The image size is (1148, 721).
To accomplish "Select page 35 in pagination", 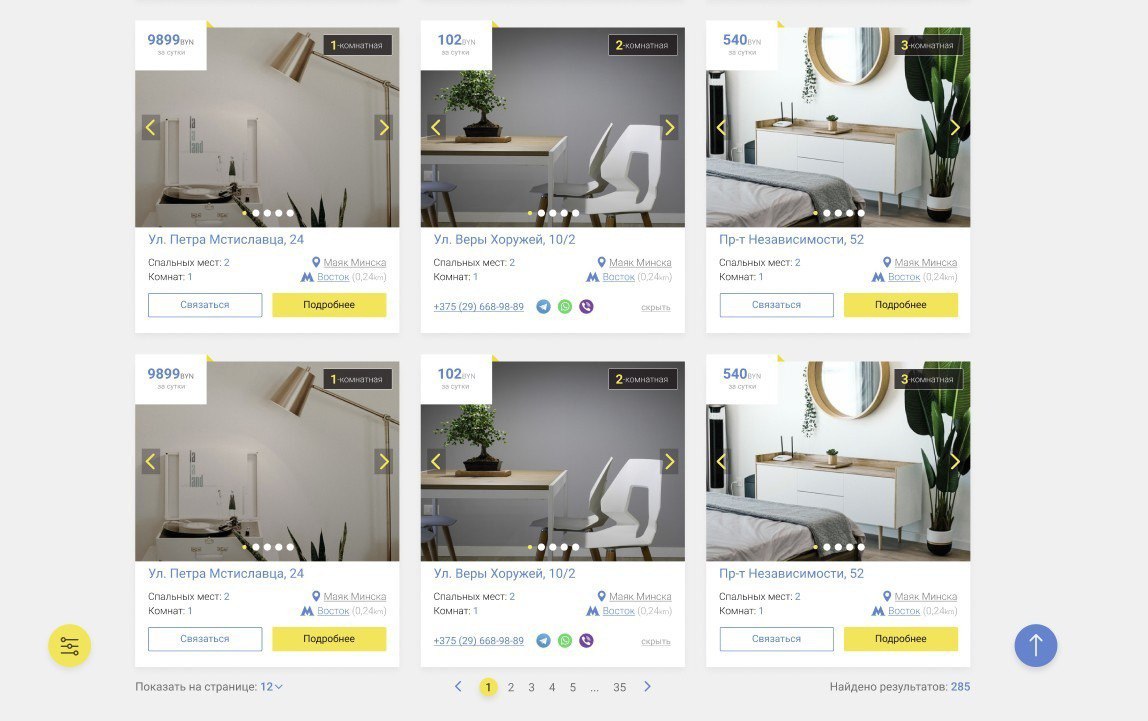I will coord(619,687).
